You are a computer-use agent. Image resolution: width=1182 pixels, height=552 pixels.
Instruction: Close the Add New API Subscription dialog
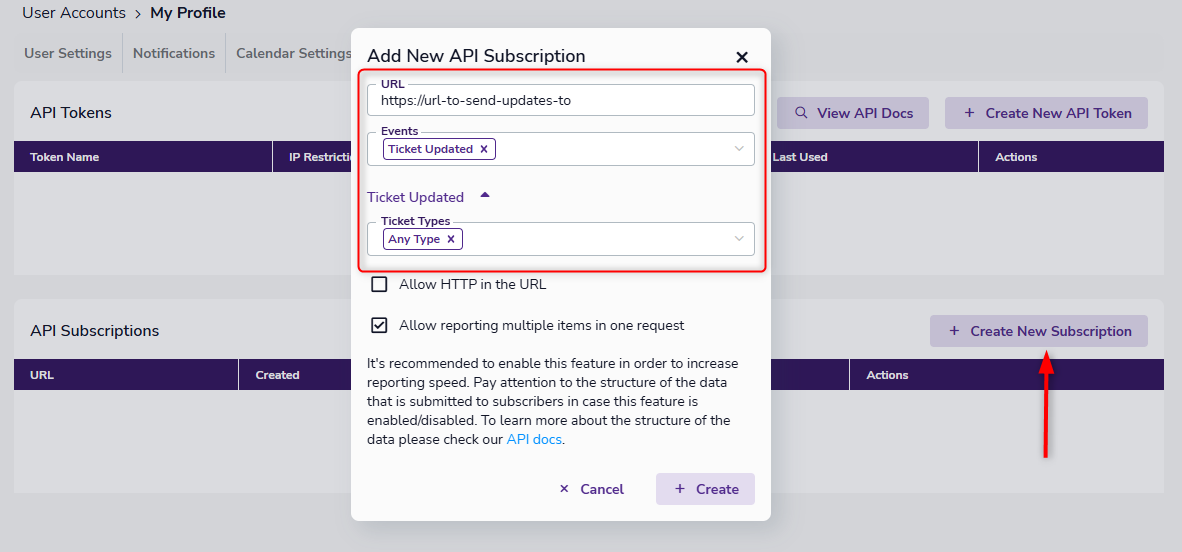coord(742,58)
